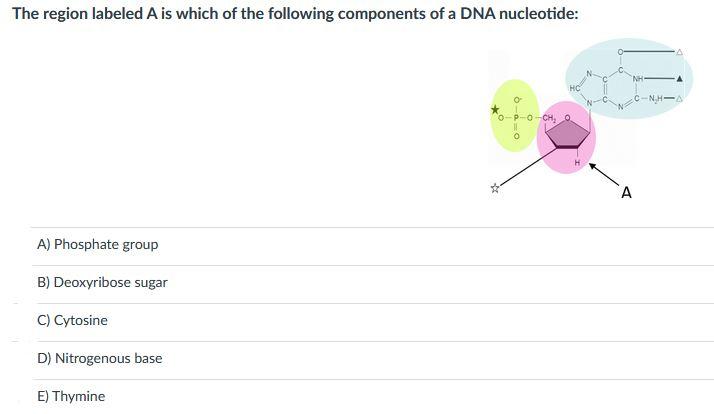This screenshot has height=414, width=714.
Task: Pick answer C) Cytosine
Action: point(72,320)
